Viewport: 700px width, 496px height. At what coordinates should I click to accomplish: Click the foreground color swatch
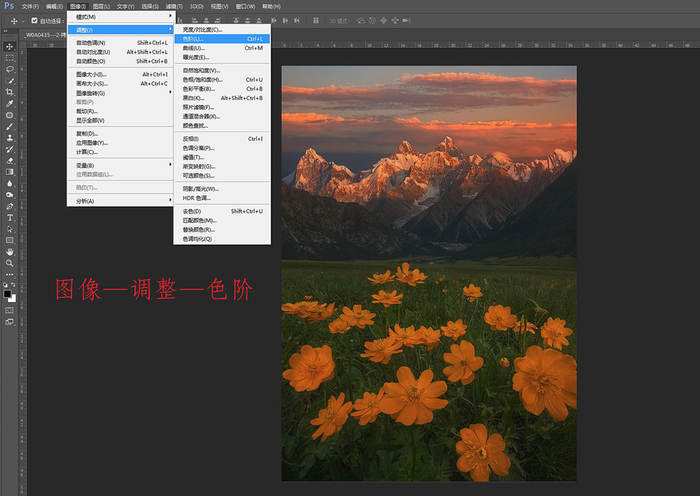(x=7, y=292)
